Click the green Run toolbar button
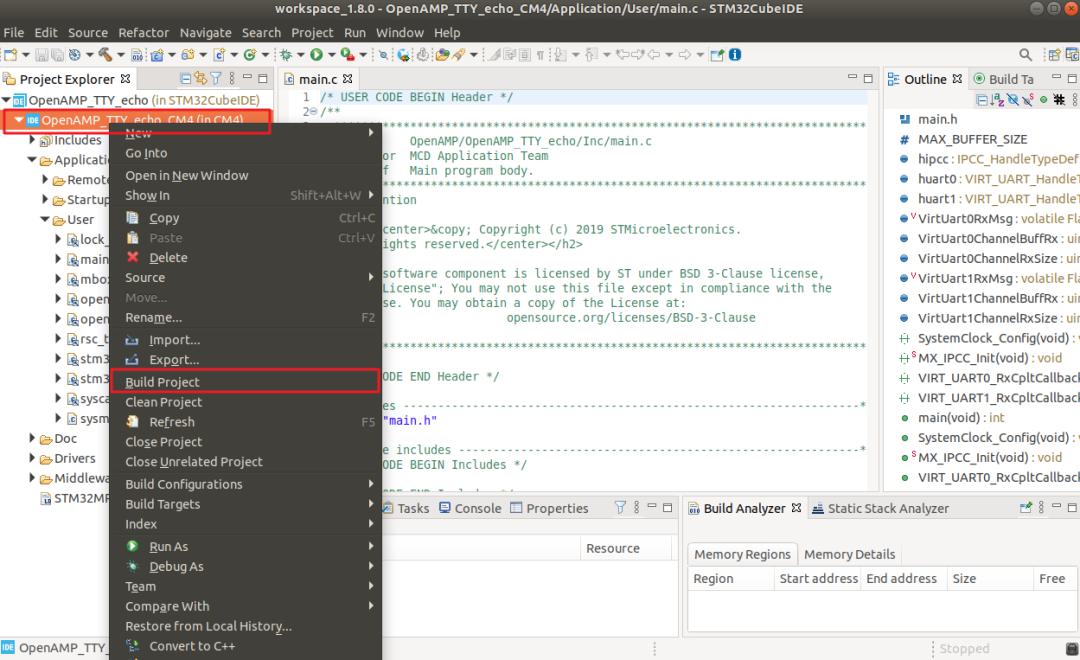 pos(316,54)
